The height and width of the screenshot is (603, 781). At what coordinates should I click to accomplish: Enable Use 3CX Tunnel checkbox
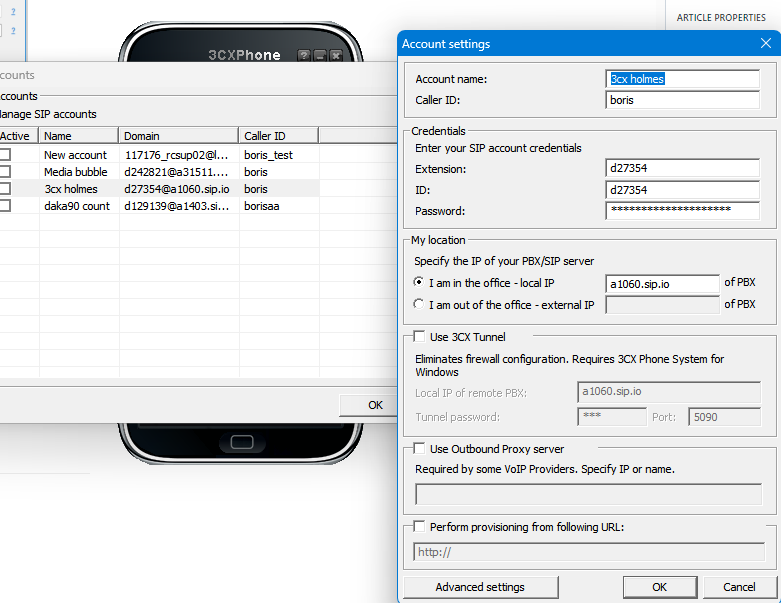[x=419, y=337]
